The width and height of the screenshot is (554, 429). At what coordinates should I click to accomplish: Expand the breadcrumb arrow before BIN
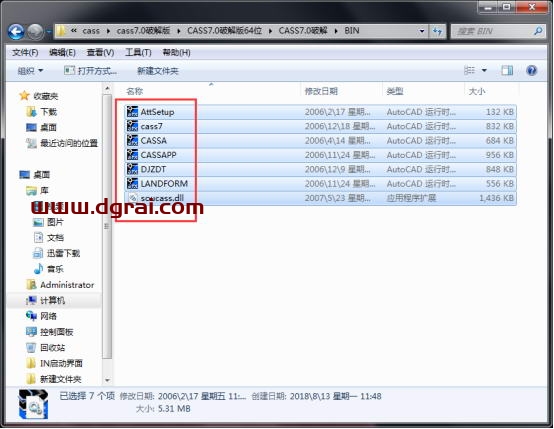(336, 31)
